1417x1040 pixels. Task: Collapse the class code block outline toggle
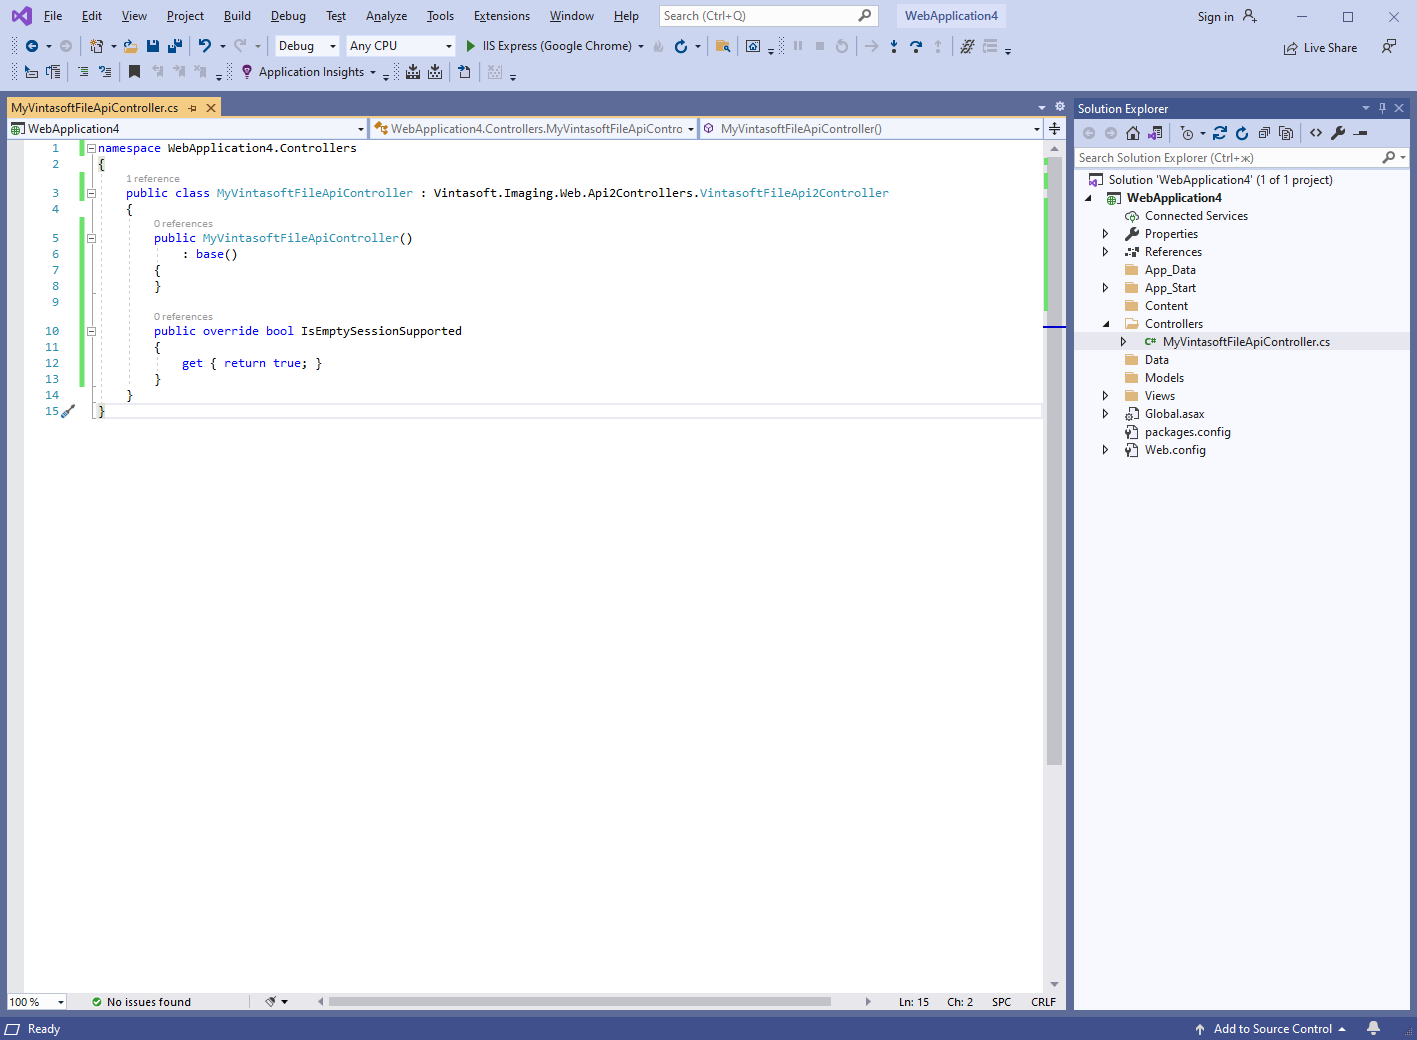coord(91,193)
